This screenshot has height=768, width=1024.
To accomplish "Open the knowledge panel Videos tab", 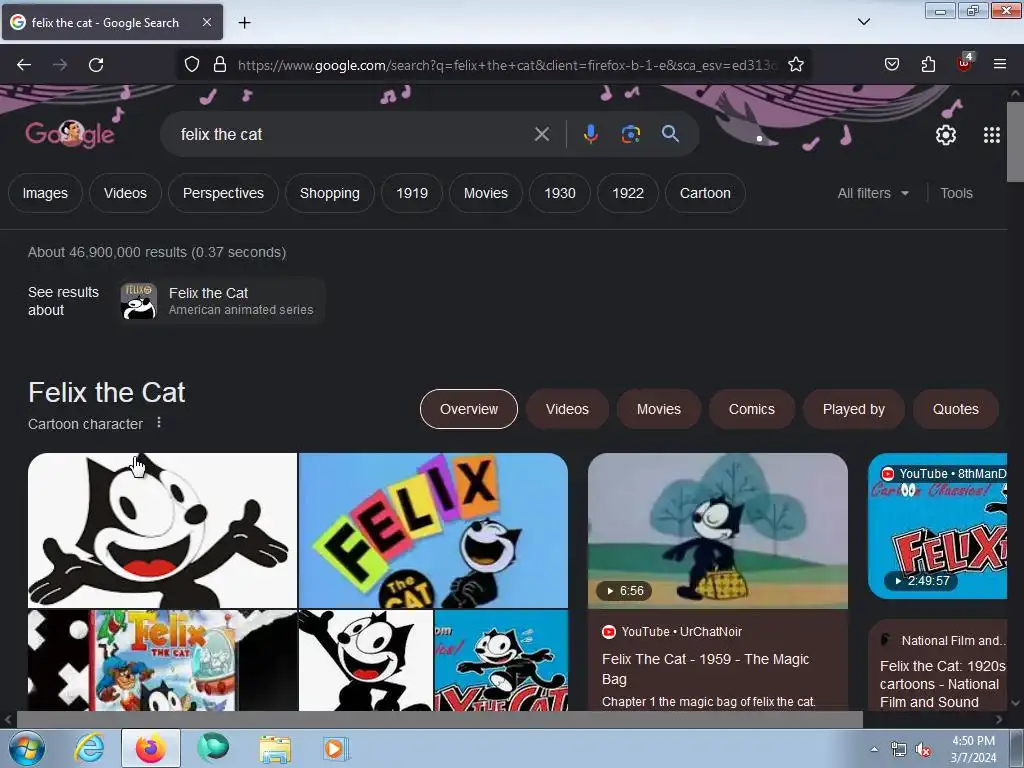I will [x=567, y=409].
